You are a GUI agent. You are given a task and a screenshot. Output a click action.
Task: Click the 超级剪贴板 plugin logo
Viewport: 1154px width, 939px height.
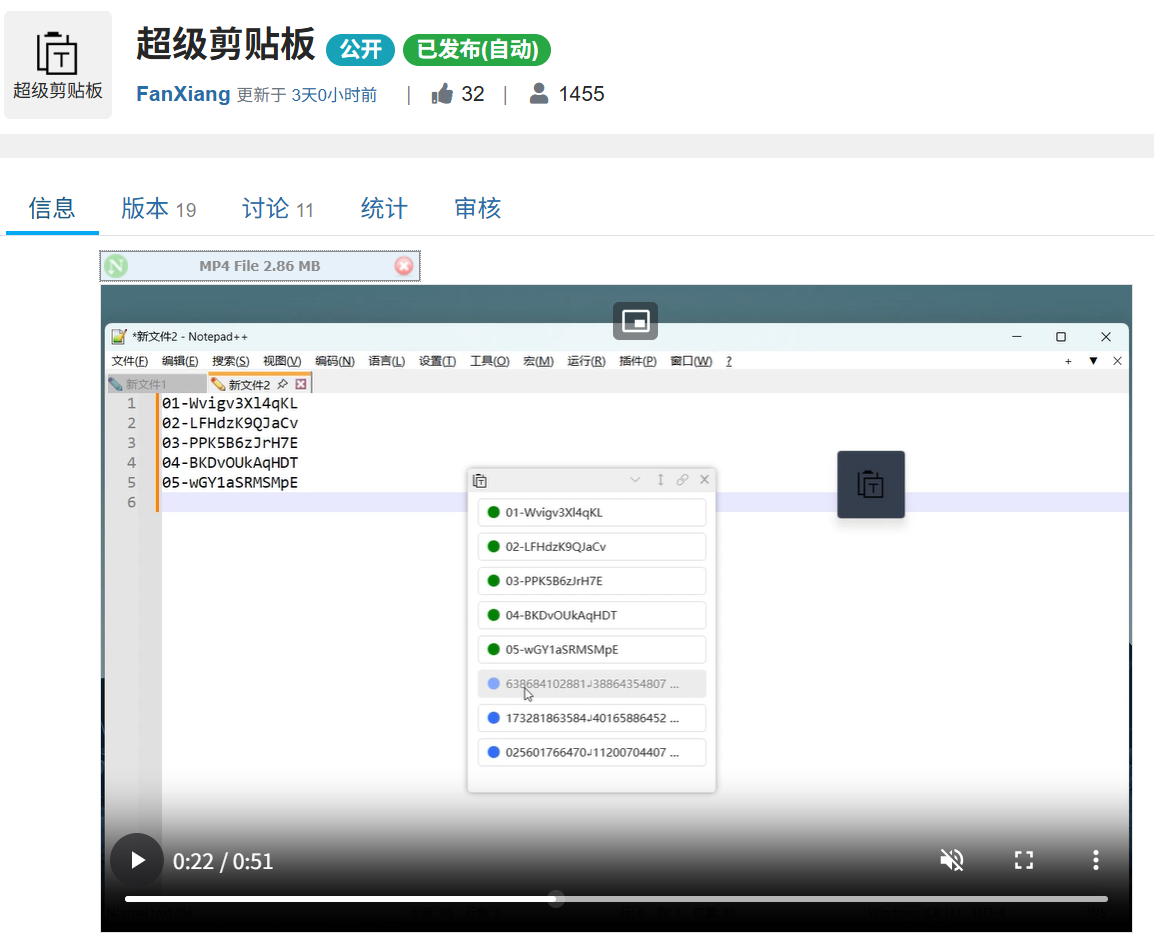58,65
